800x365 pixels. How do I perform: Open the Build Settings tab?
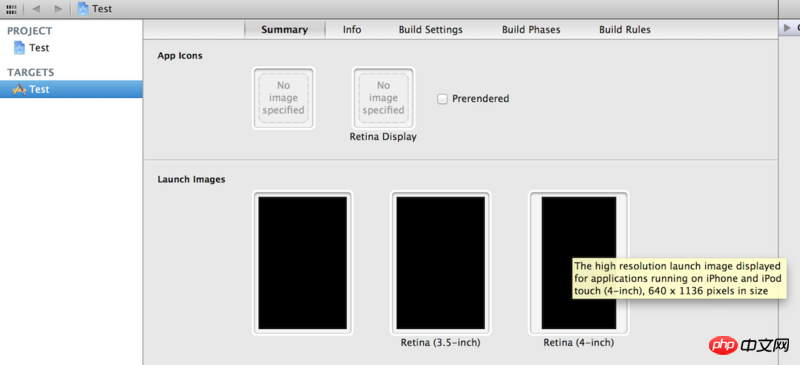pyautogui.click(x=431, y=30)
